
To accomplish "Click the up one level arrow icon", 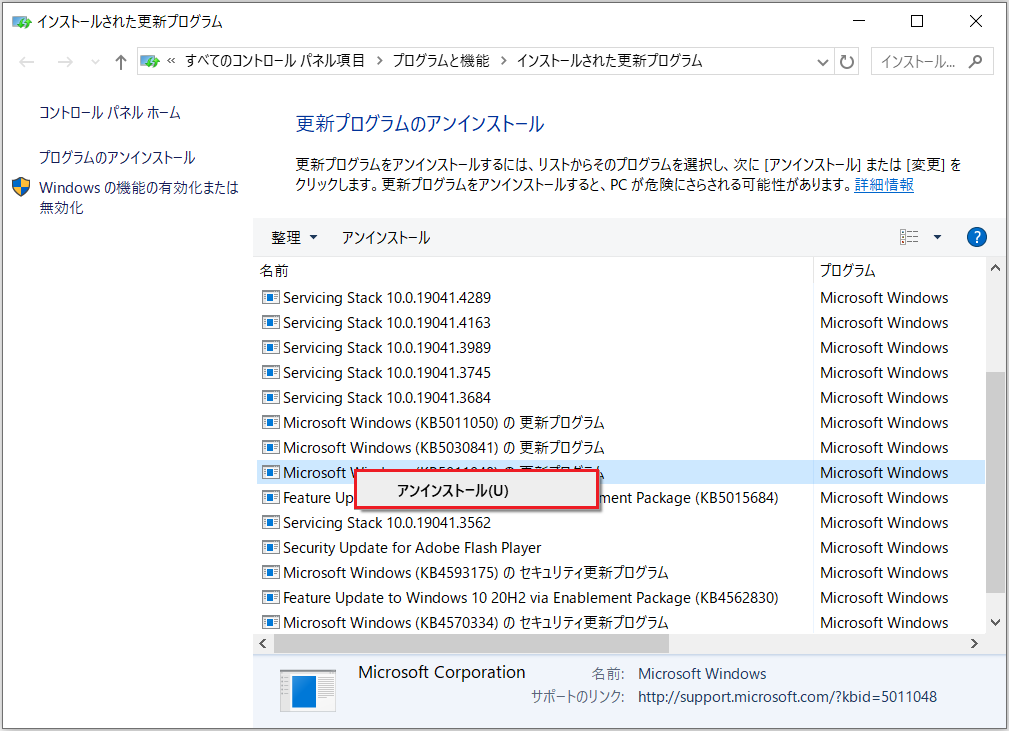I will (119, 61).
